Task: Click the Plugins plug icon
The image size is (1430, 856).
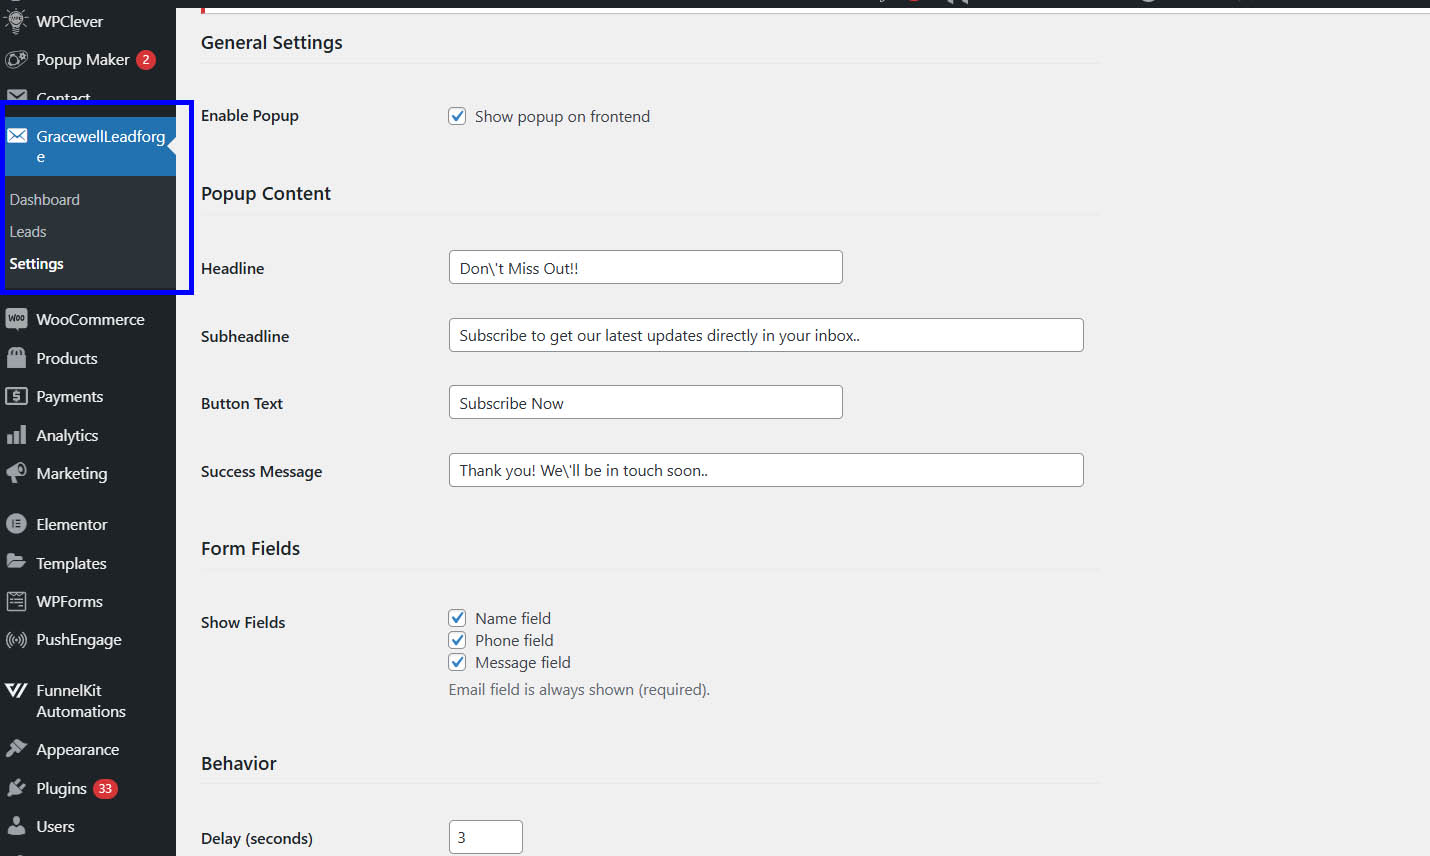Action: (x=16, y=788)
